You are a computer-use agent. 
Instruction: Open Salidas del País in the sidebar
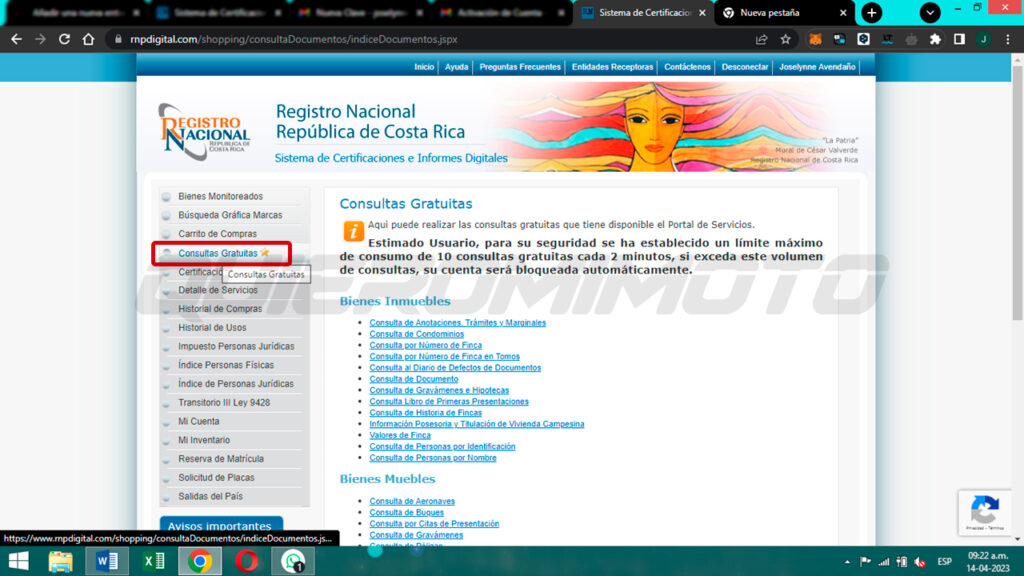click(210, 496)
